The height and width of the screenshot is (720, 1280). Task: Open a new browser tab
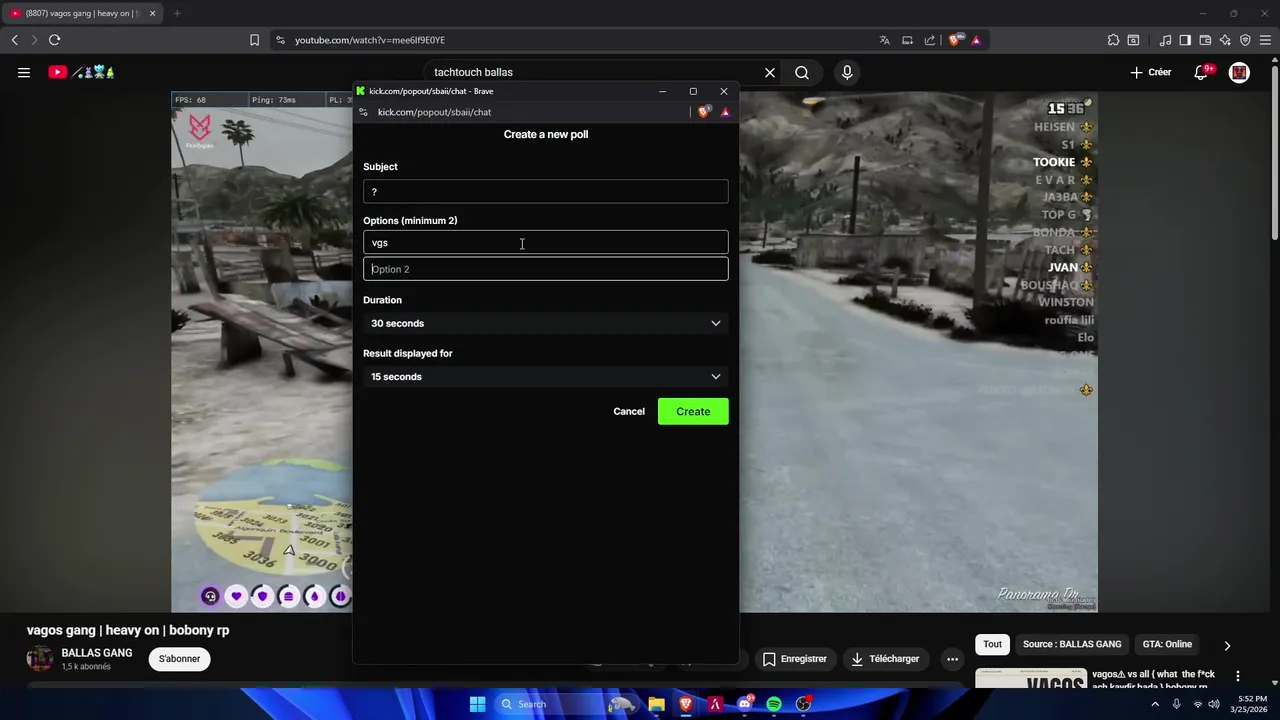click(177, 13)
